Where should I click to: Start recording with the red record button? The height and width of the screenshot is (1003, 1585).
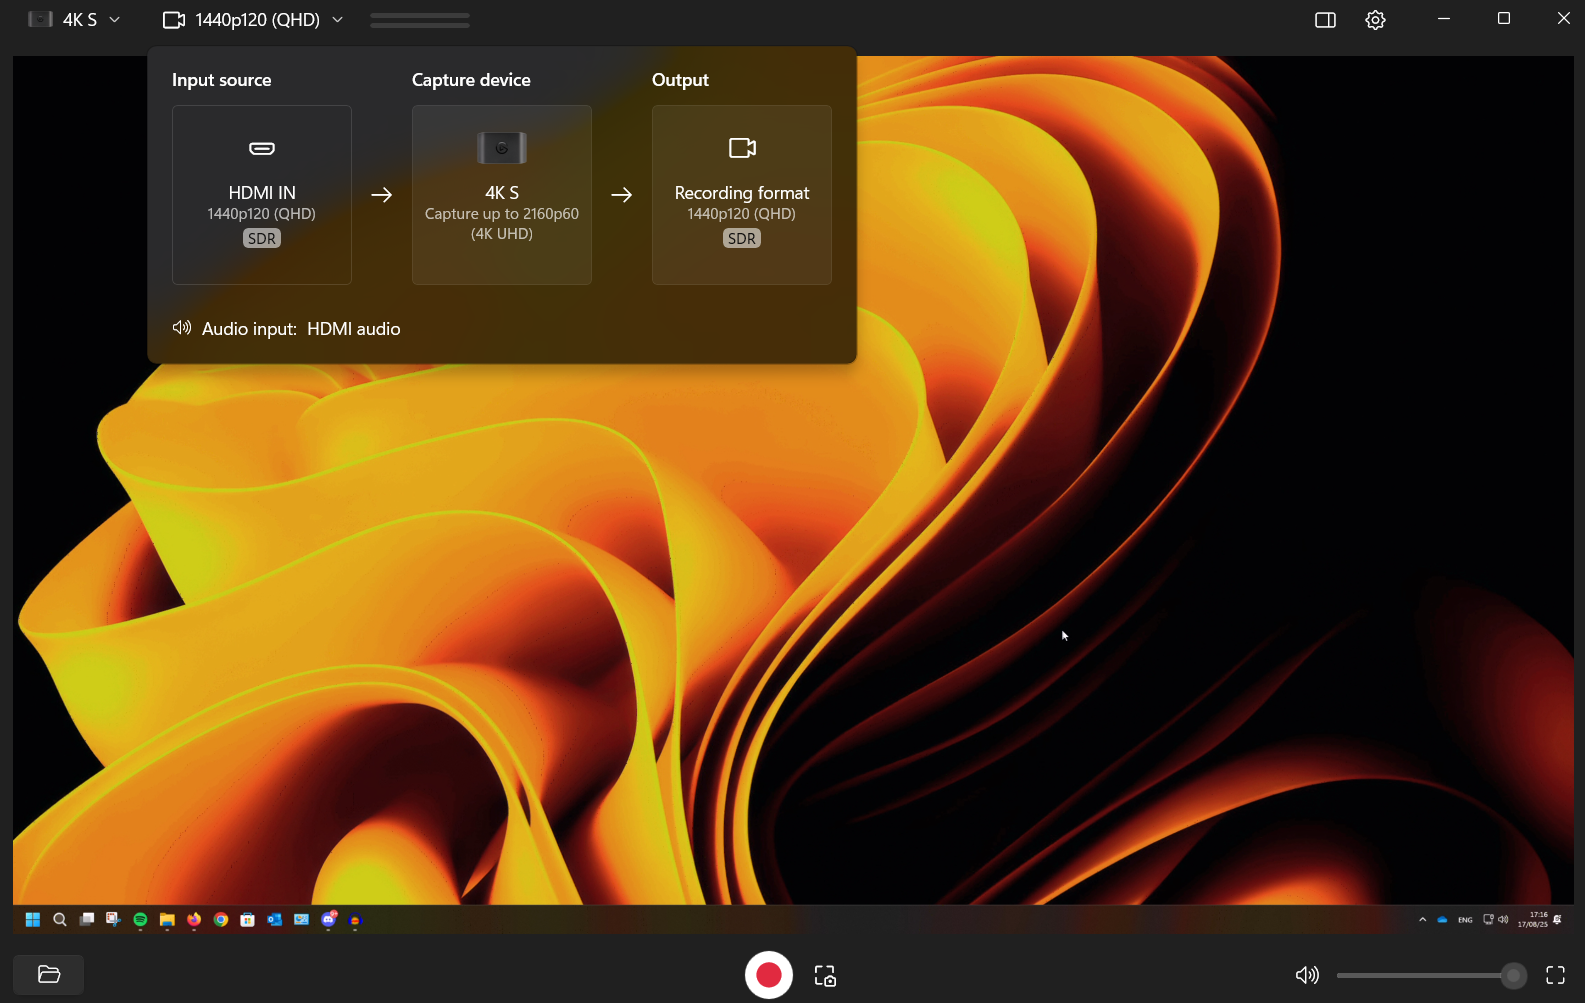coord(768,975)
